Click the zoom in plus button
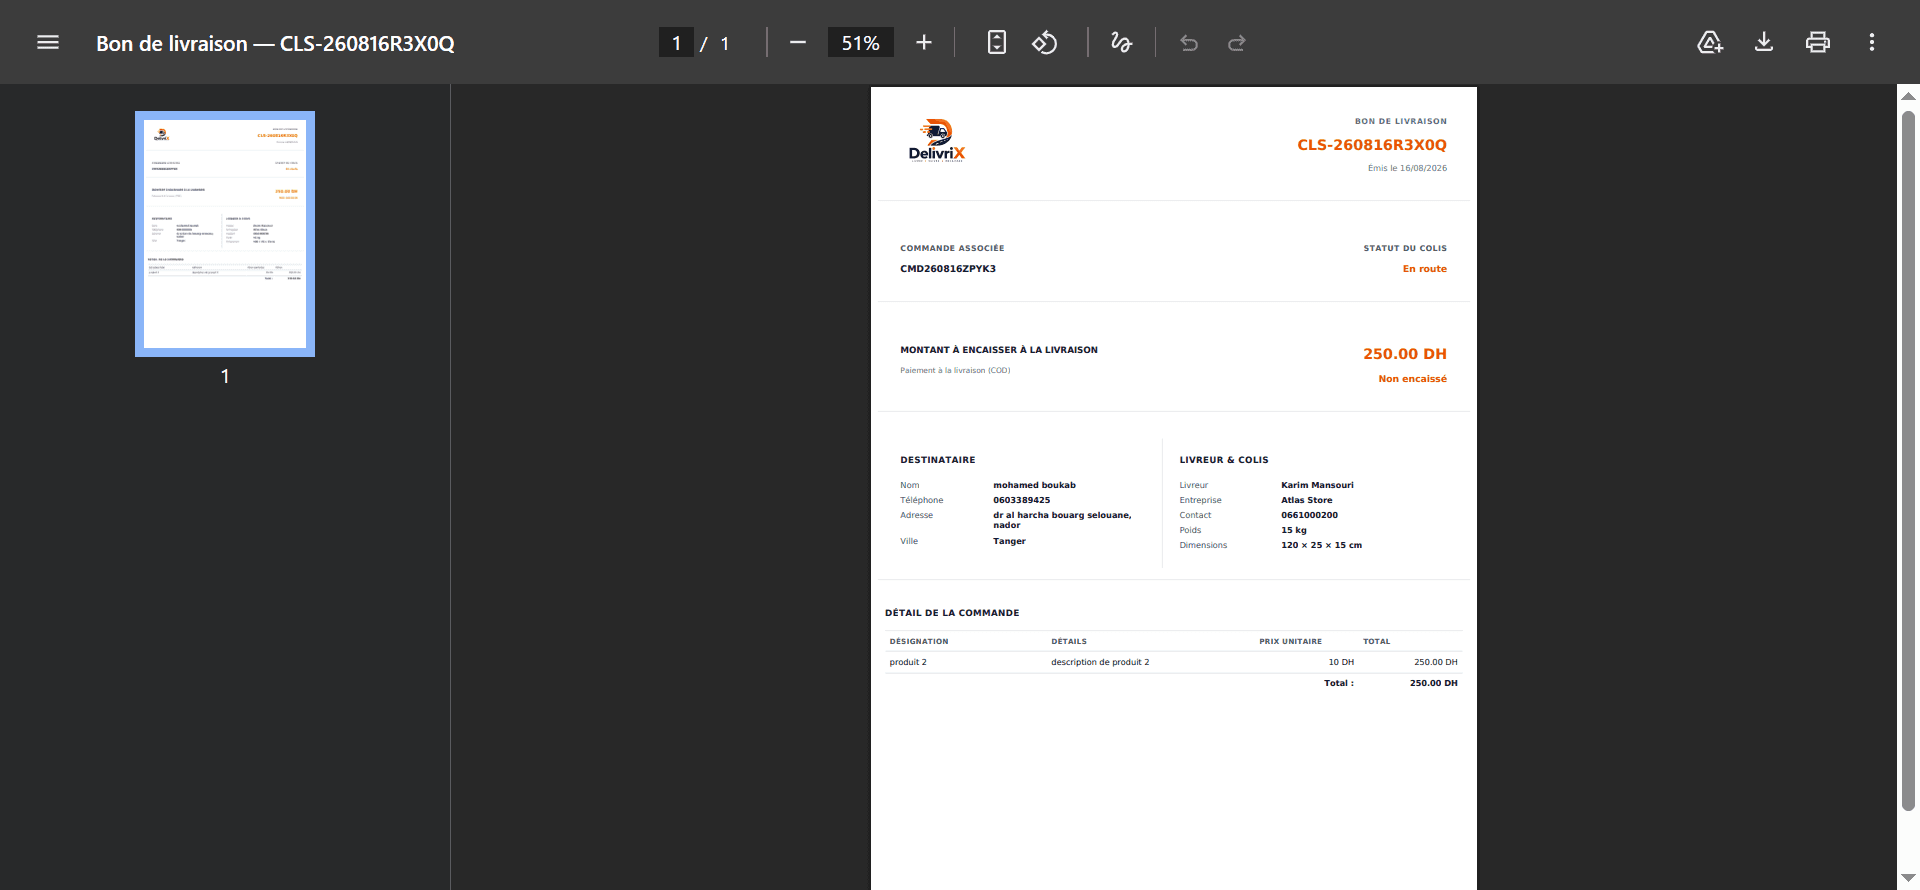1920x890 pixels. 924,42
